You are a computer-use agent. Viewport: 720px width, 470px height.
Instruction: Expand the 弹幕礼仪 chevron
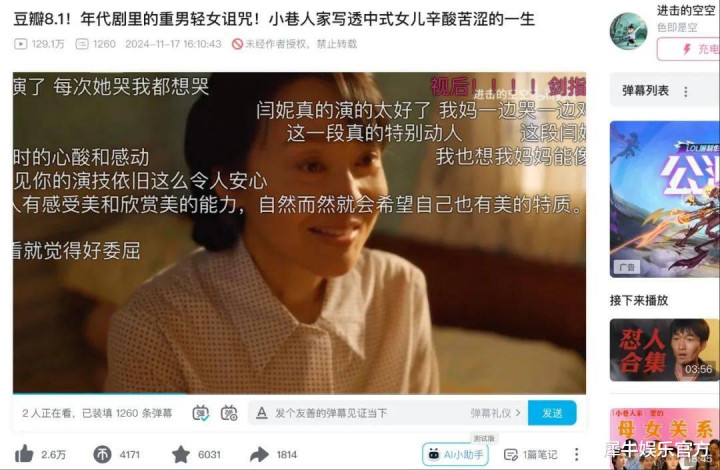point(518,413)
